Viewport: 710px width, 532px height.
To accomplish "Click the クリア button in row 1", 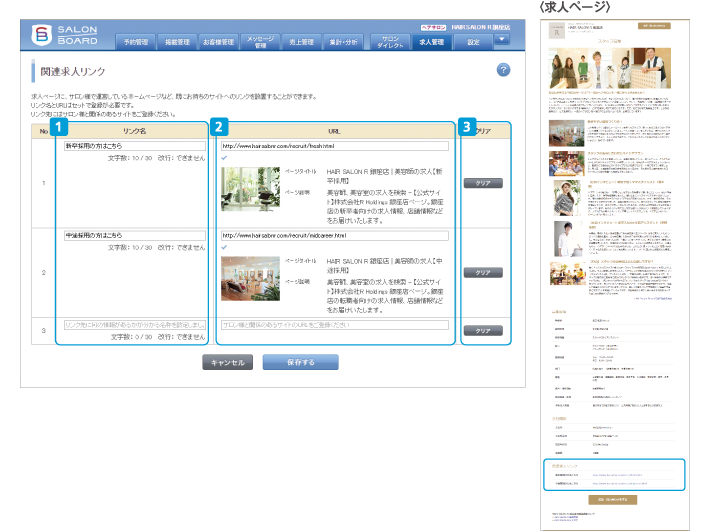I will pyautogui.click(x=483, y=183).
